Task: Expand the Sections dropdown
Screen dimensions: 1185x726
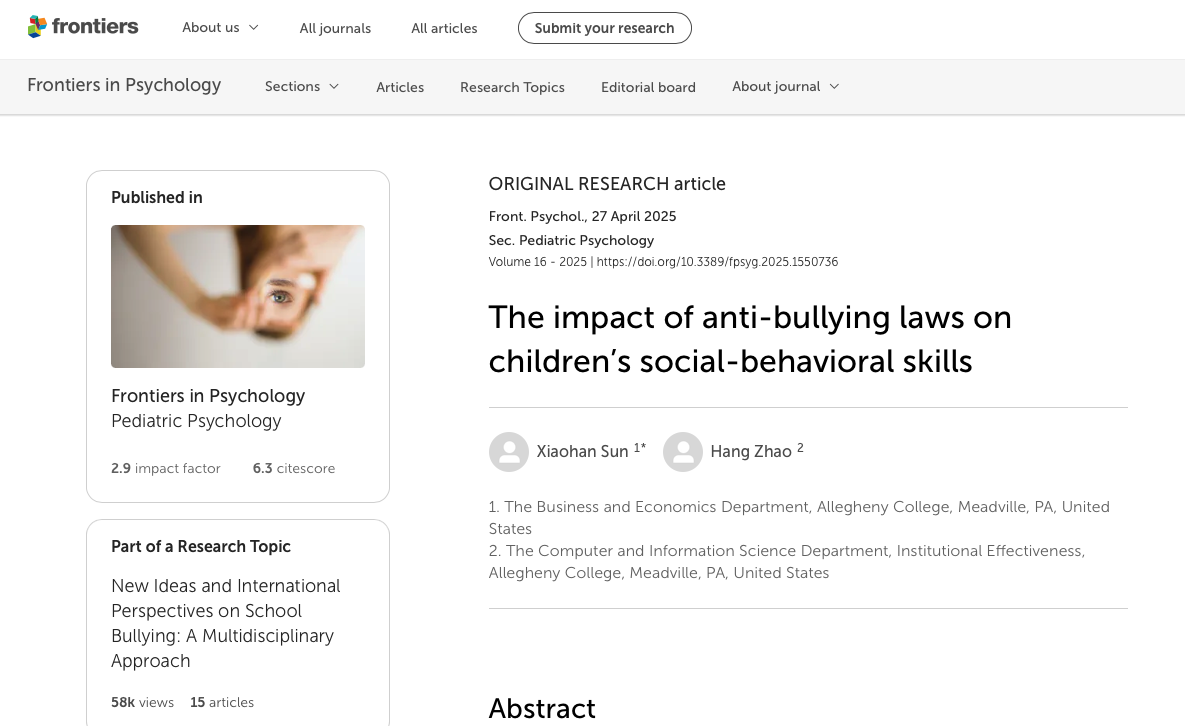Action: tap(302, 87)
